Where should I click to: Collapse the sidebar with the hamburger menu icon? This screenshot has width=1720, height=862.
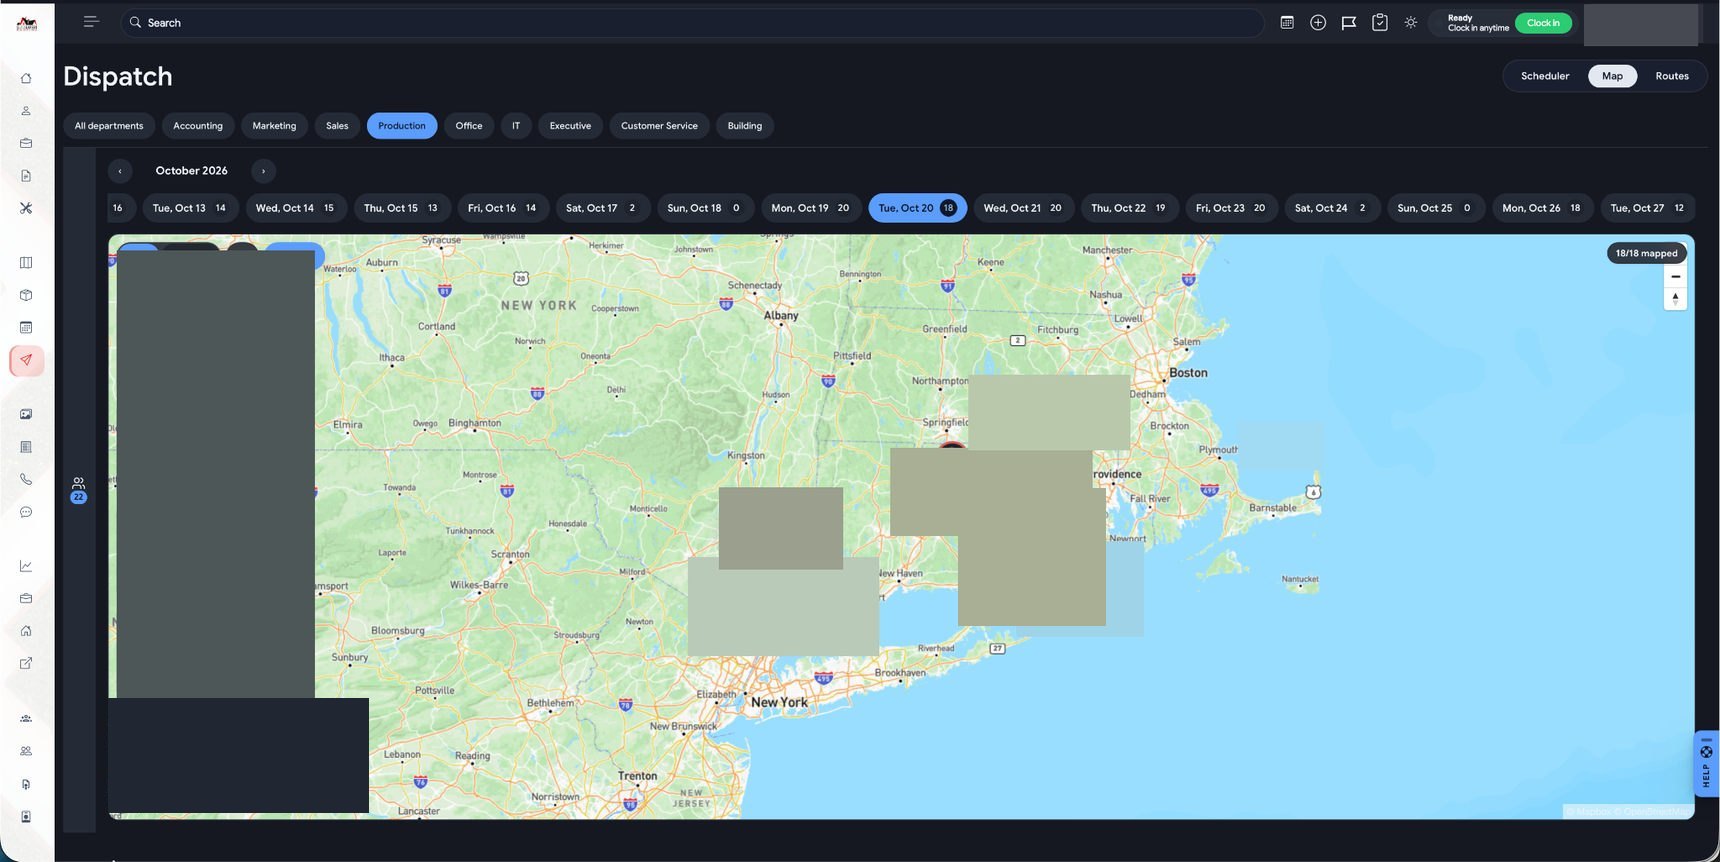tap(91, 22)
